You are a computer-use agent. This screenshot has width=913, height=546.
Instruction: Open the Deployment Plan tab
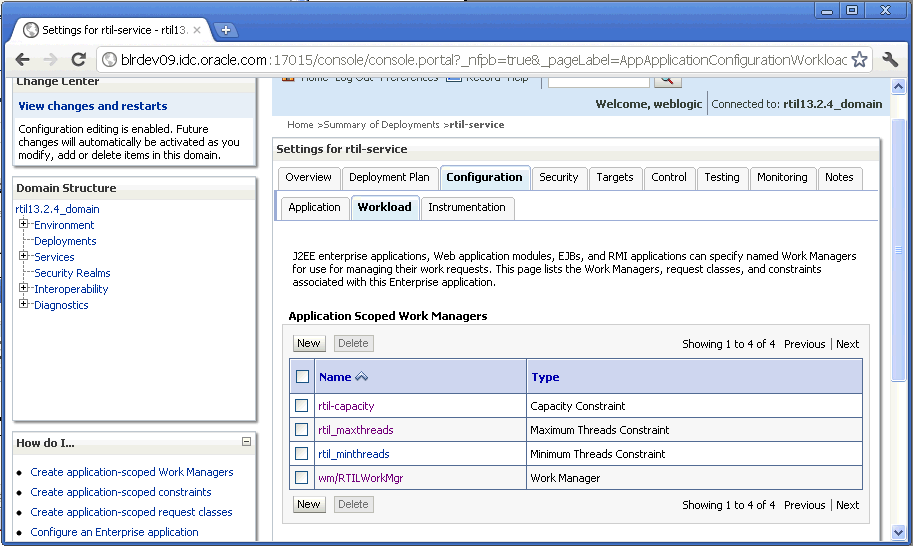389,178
